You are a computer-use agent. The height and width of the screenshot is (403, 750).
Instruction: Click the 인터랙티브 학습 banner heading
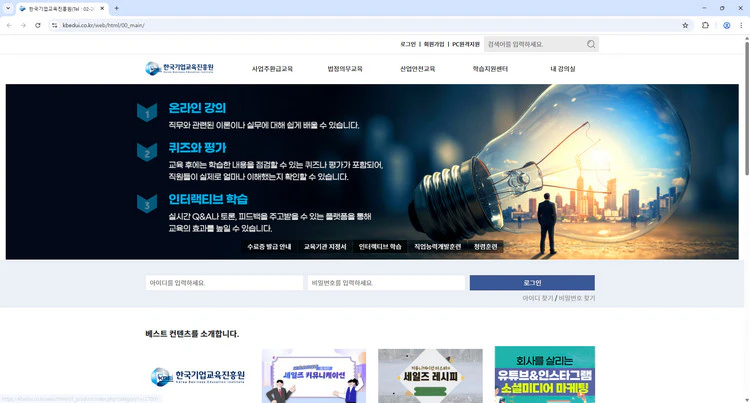(x=208, y=199)
